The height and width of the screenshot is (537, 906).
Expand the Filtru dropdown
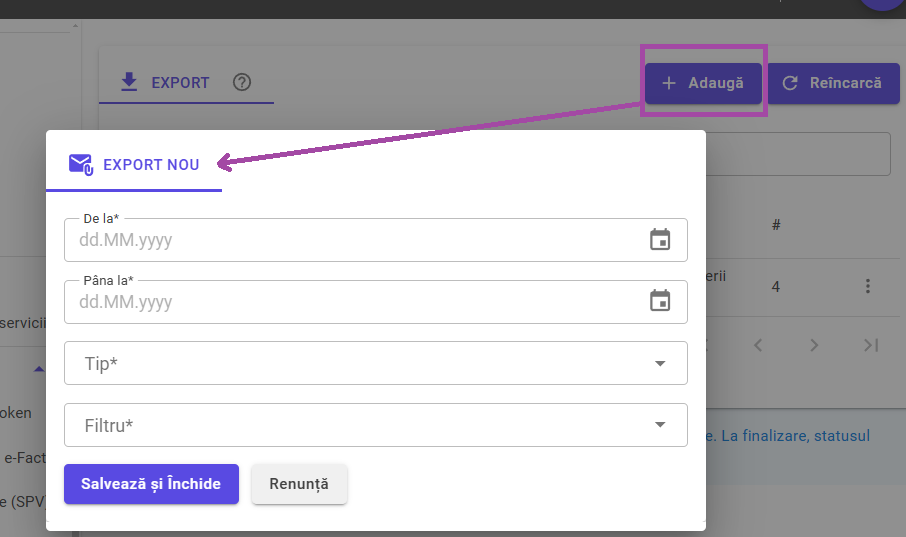659,425
